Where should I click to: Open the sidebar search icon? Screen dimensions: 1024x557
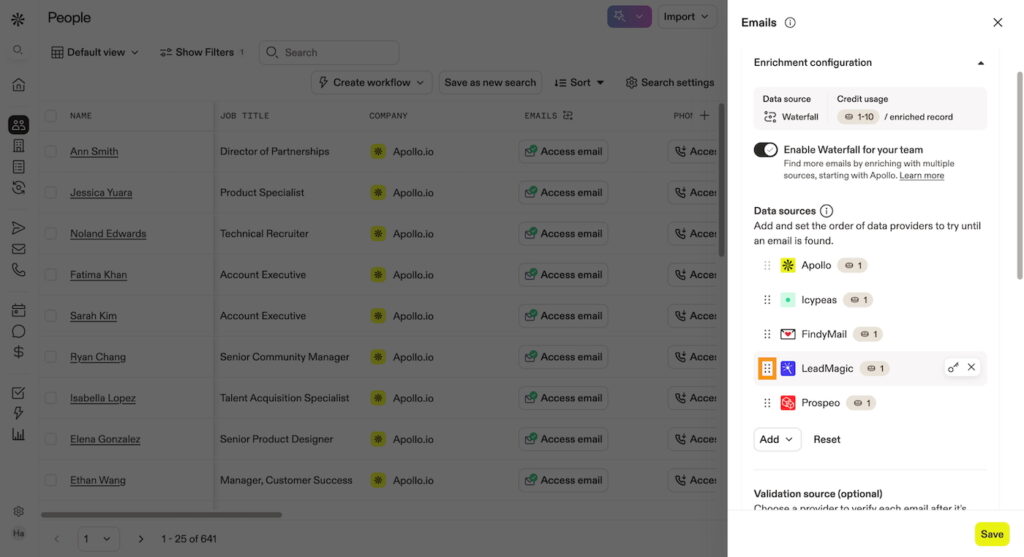click(x=18, y=50)
